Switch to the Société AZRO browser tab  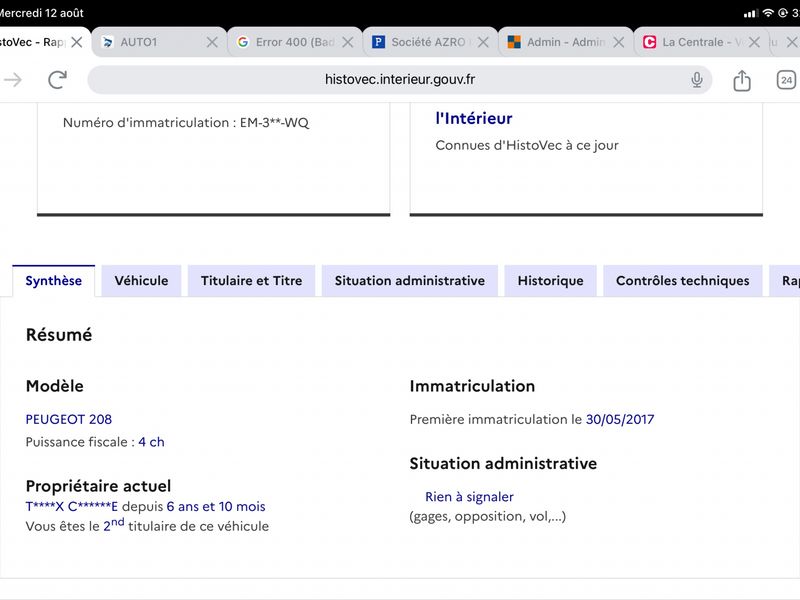pos(430,42)
